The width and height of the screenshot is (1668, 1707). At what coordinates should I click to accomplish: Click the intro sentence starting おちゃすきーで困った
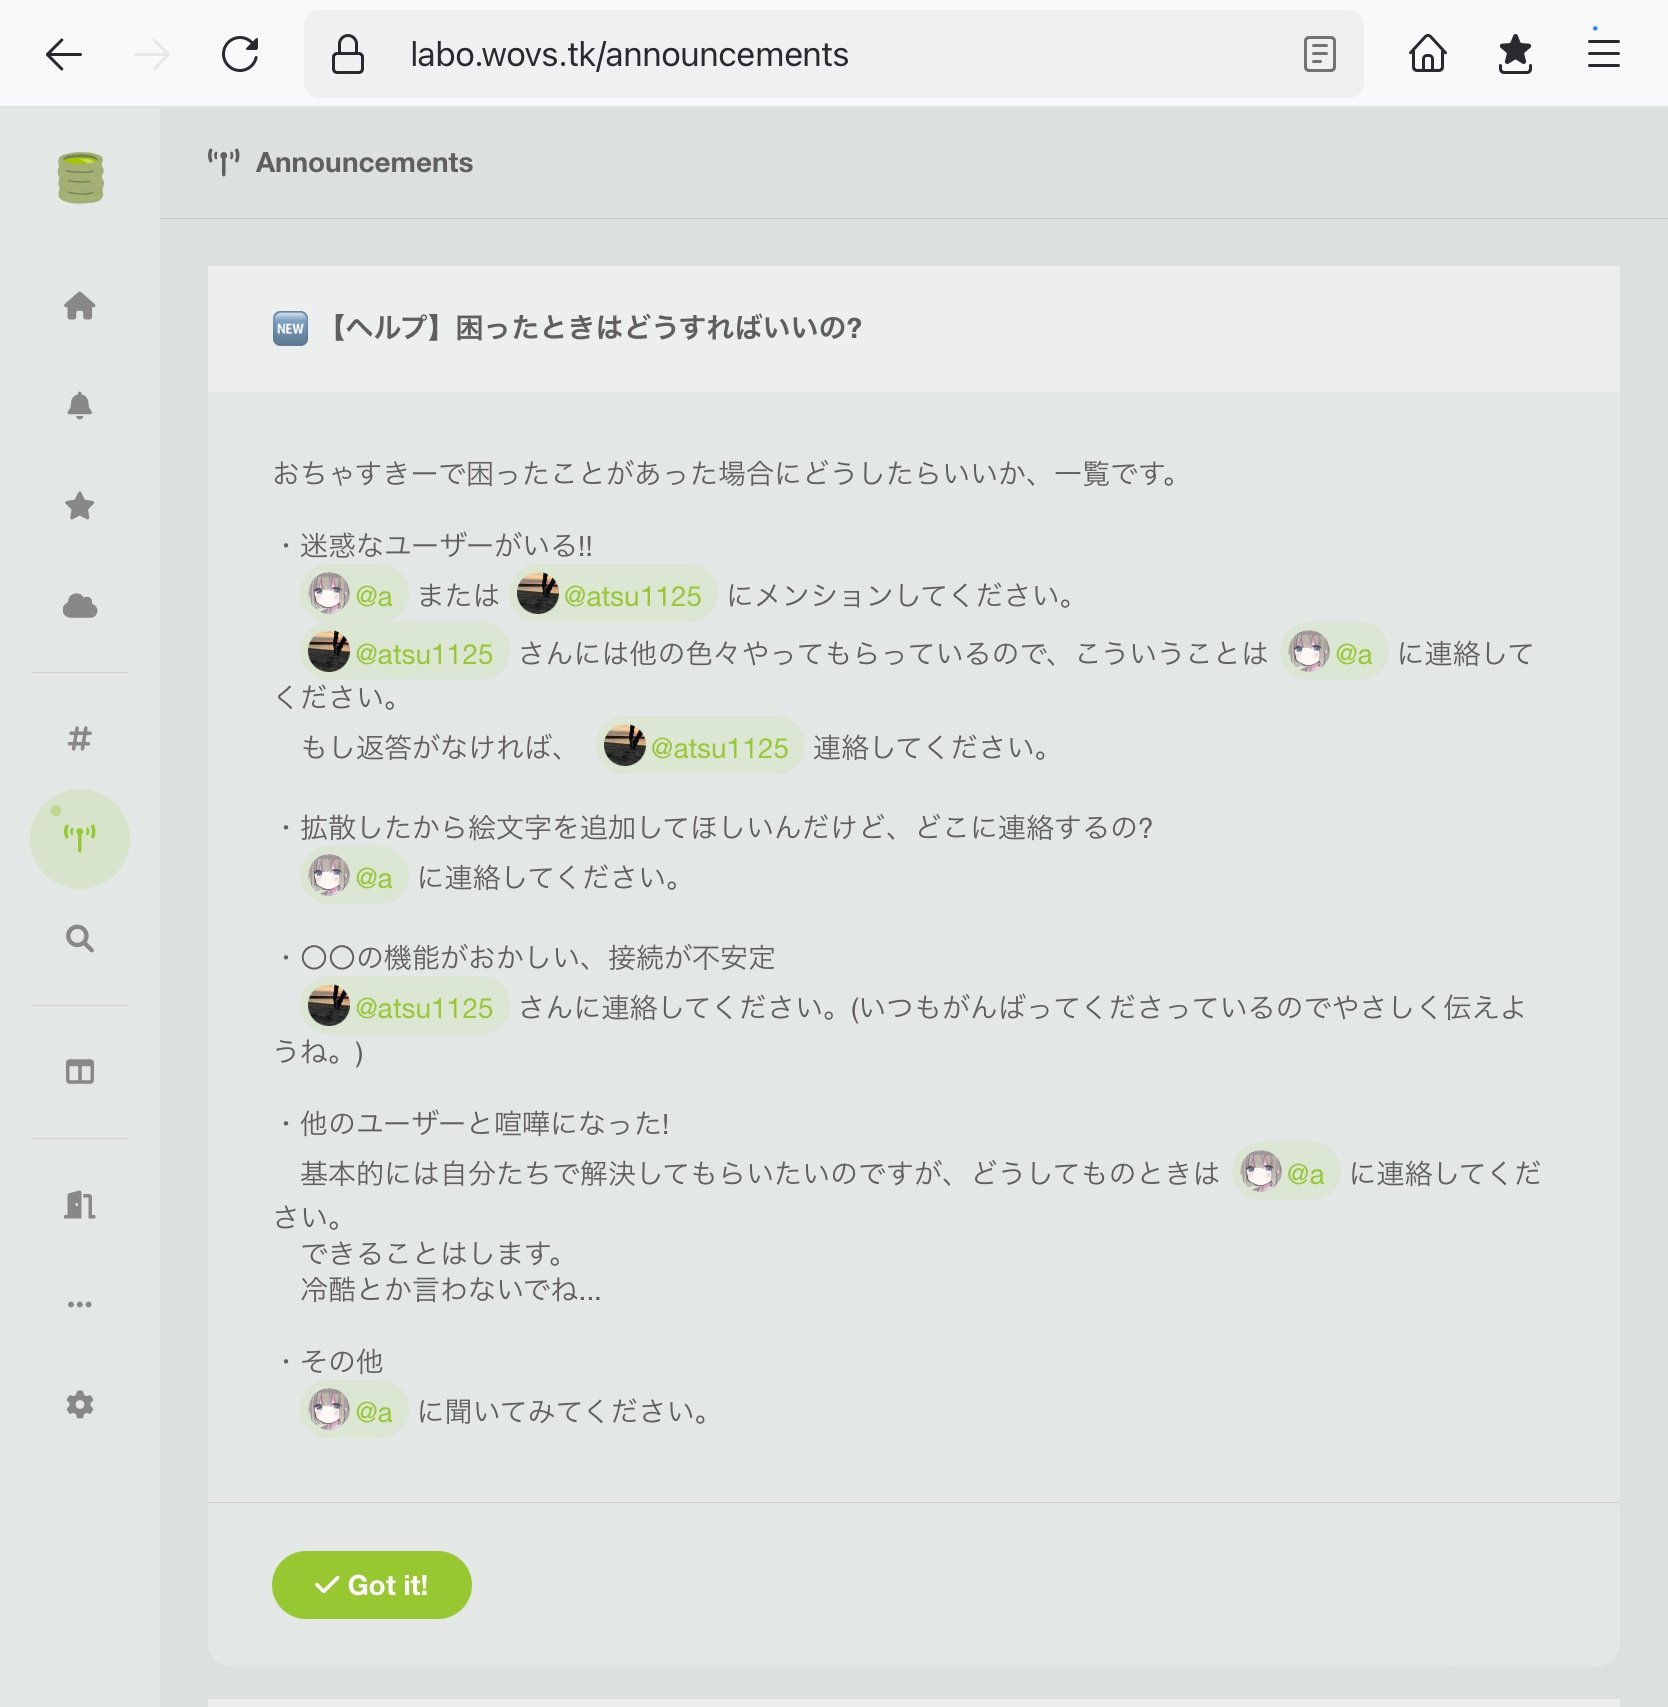729,474
